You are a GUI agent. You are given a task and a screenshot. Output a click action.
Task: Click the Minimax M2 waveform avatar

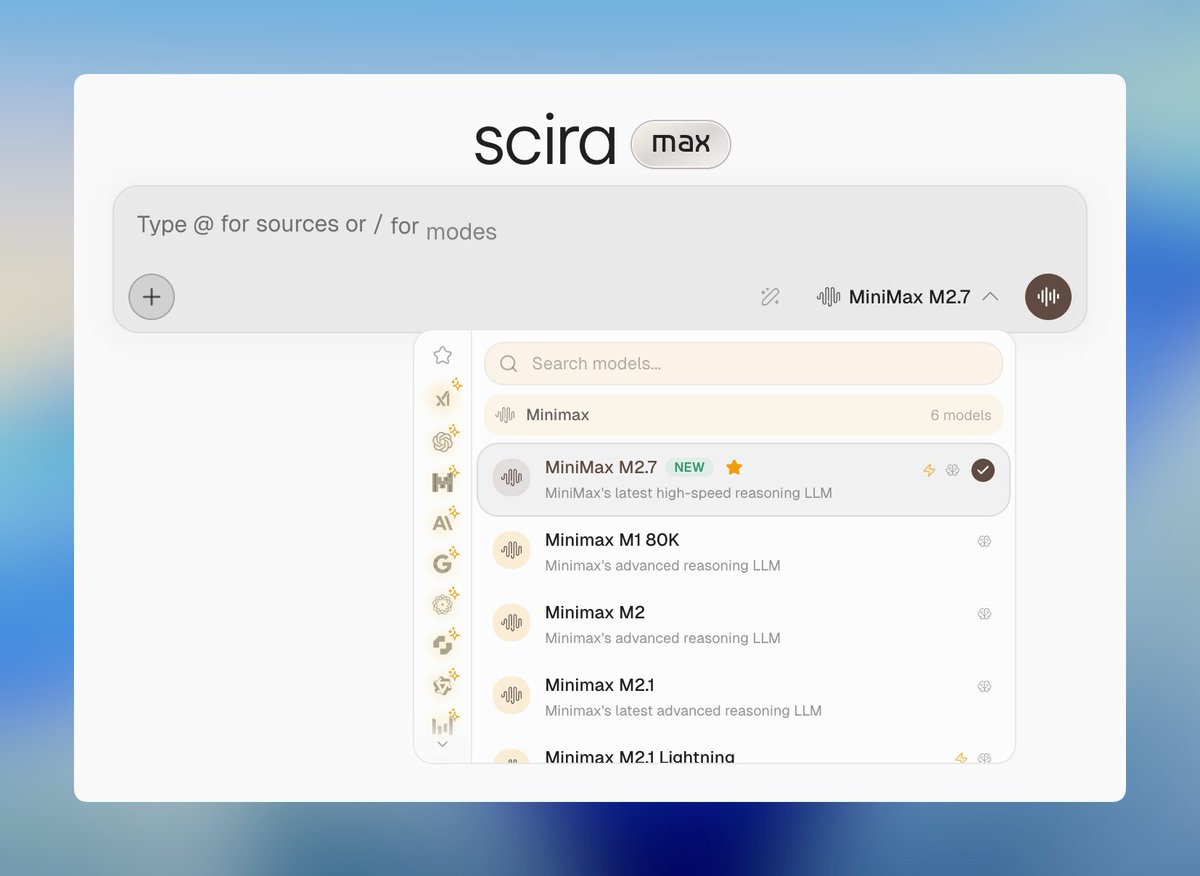coord(512,622)
